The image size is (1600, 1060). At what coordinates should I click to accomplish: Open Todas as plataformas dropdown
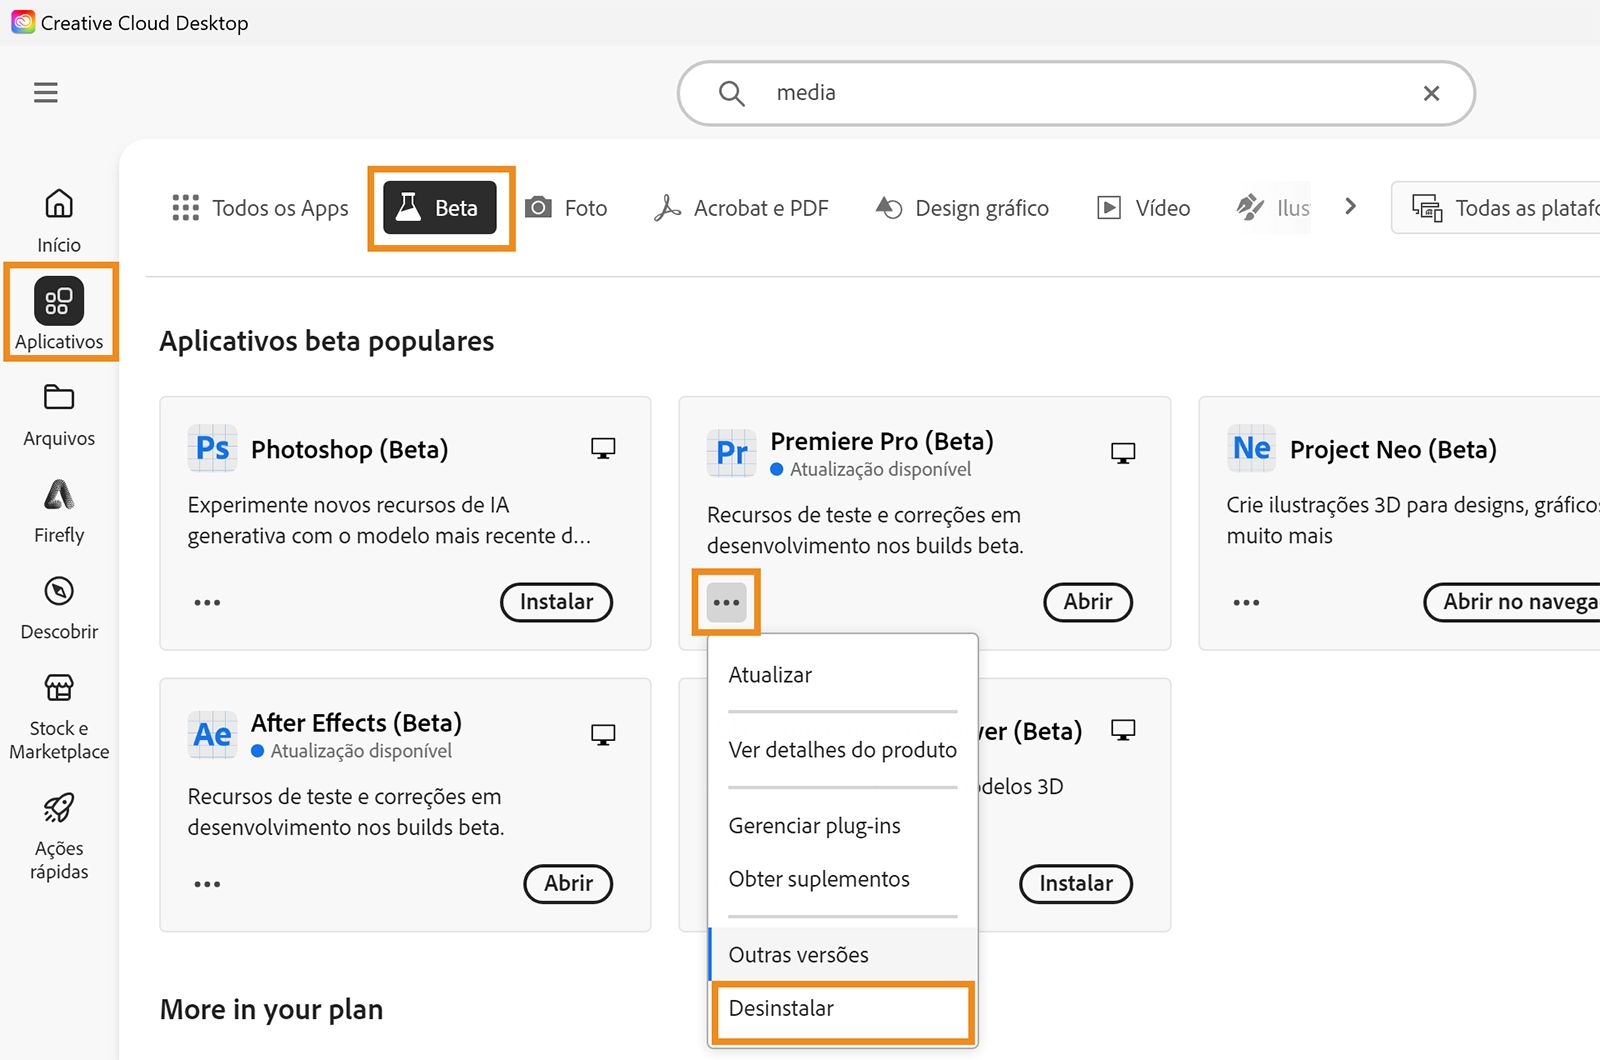pos(1496,208)
